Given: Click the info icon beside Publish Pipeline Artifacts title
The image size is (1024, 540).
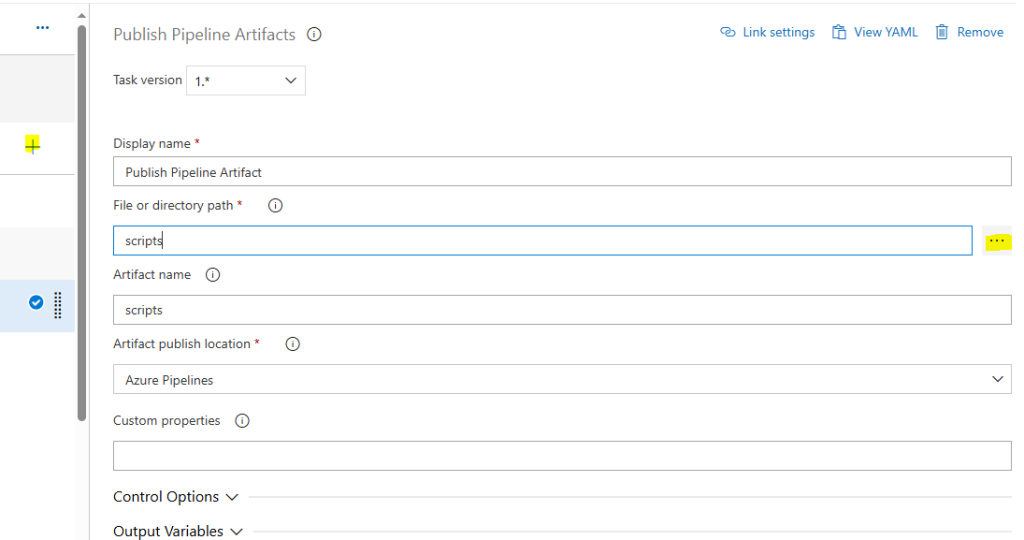Looking at the screenshot, I should tap(314, 35).
